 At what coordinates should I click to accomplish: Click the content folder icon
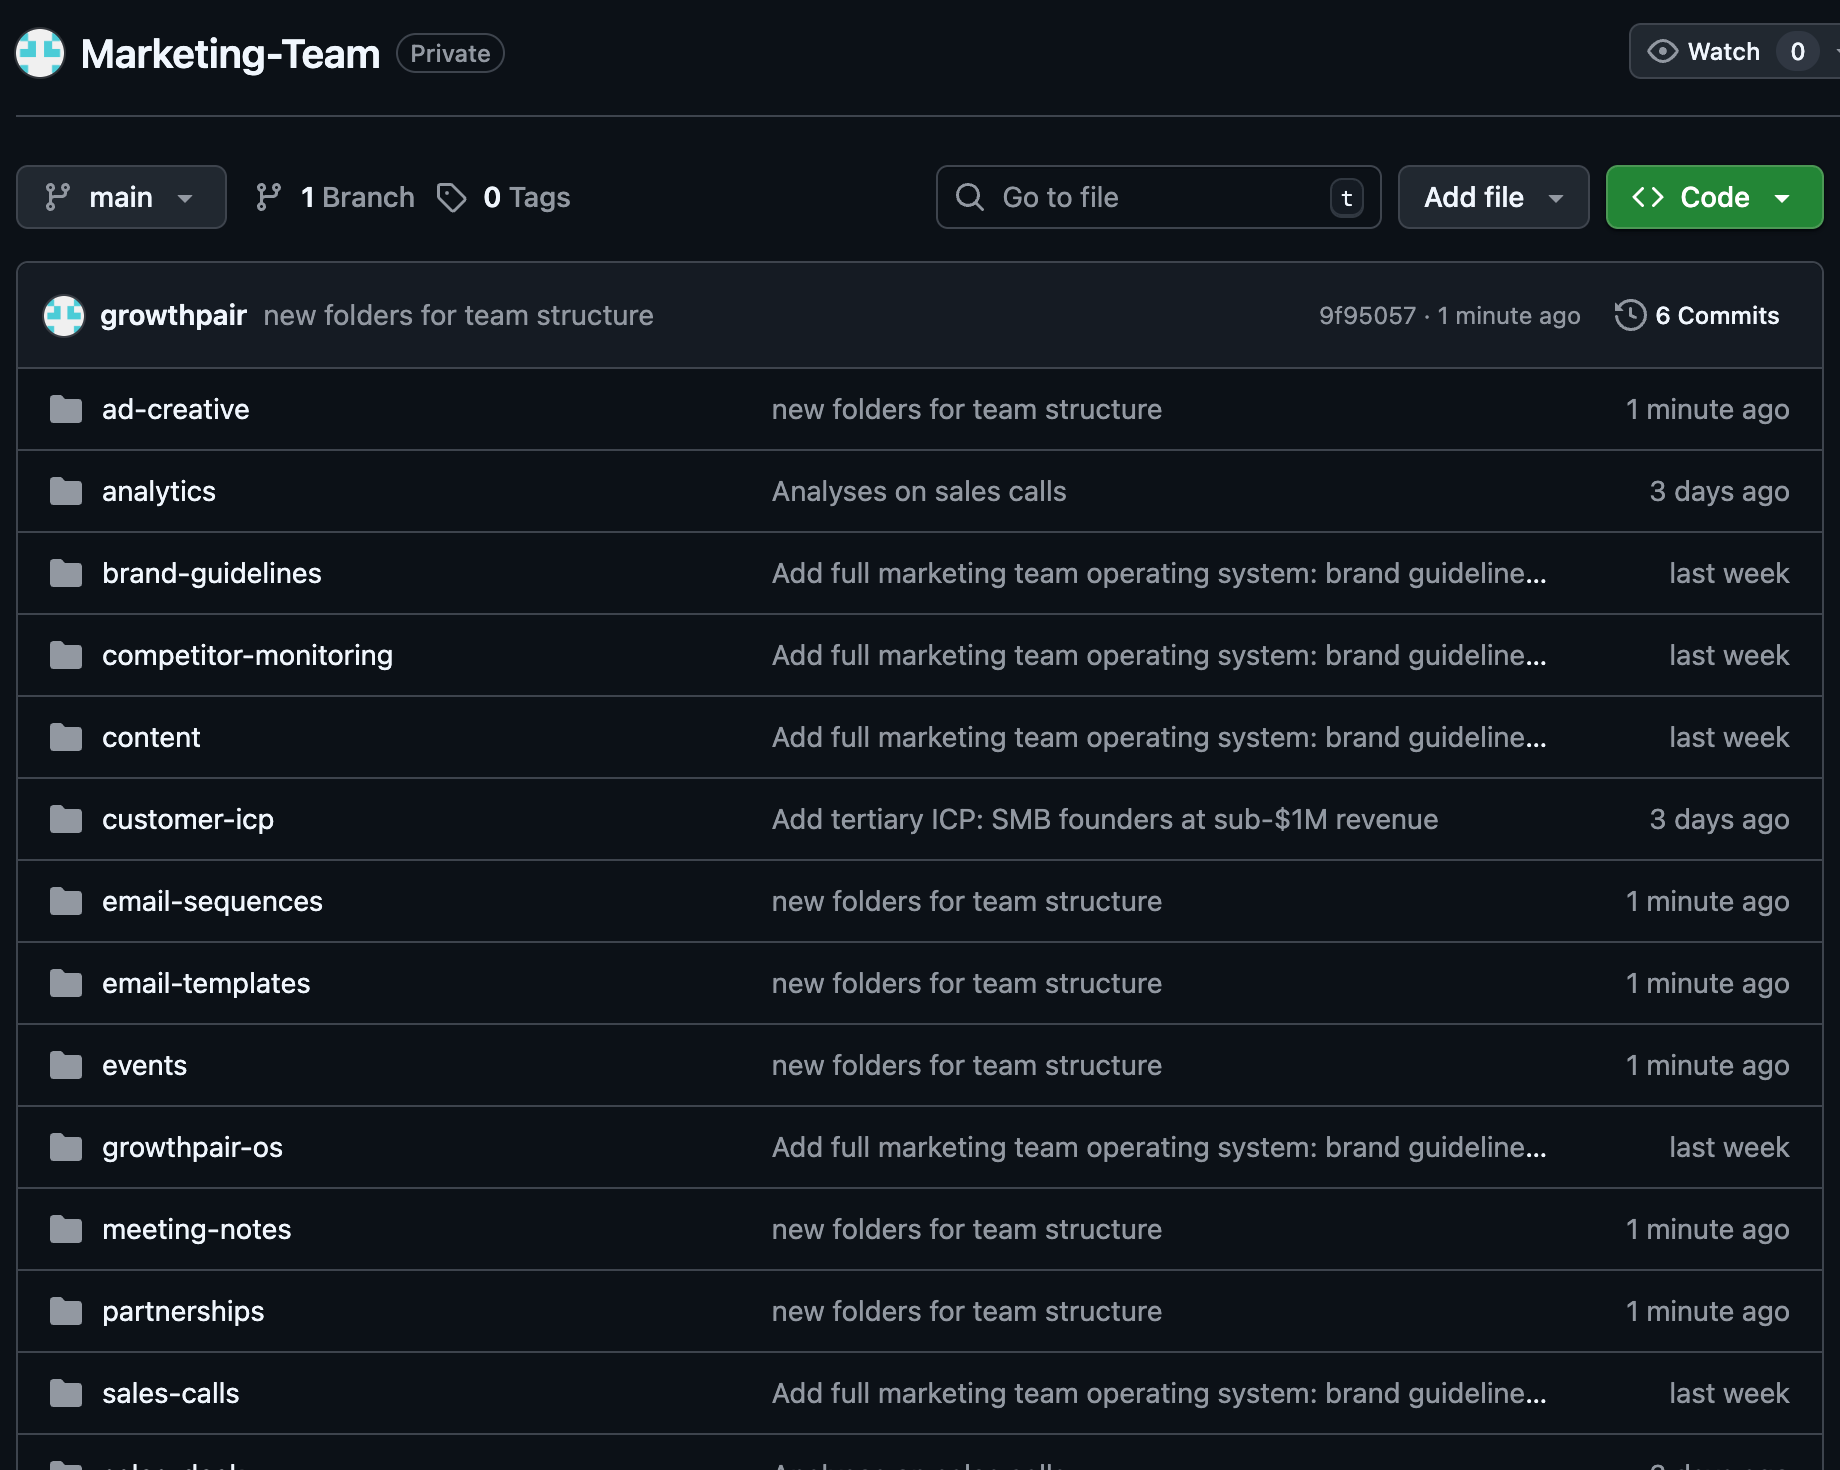[x=66, y=737]
